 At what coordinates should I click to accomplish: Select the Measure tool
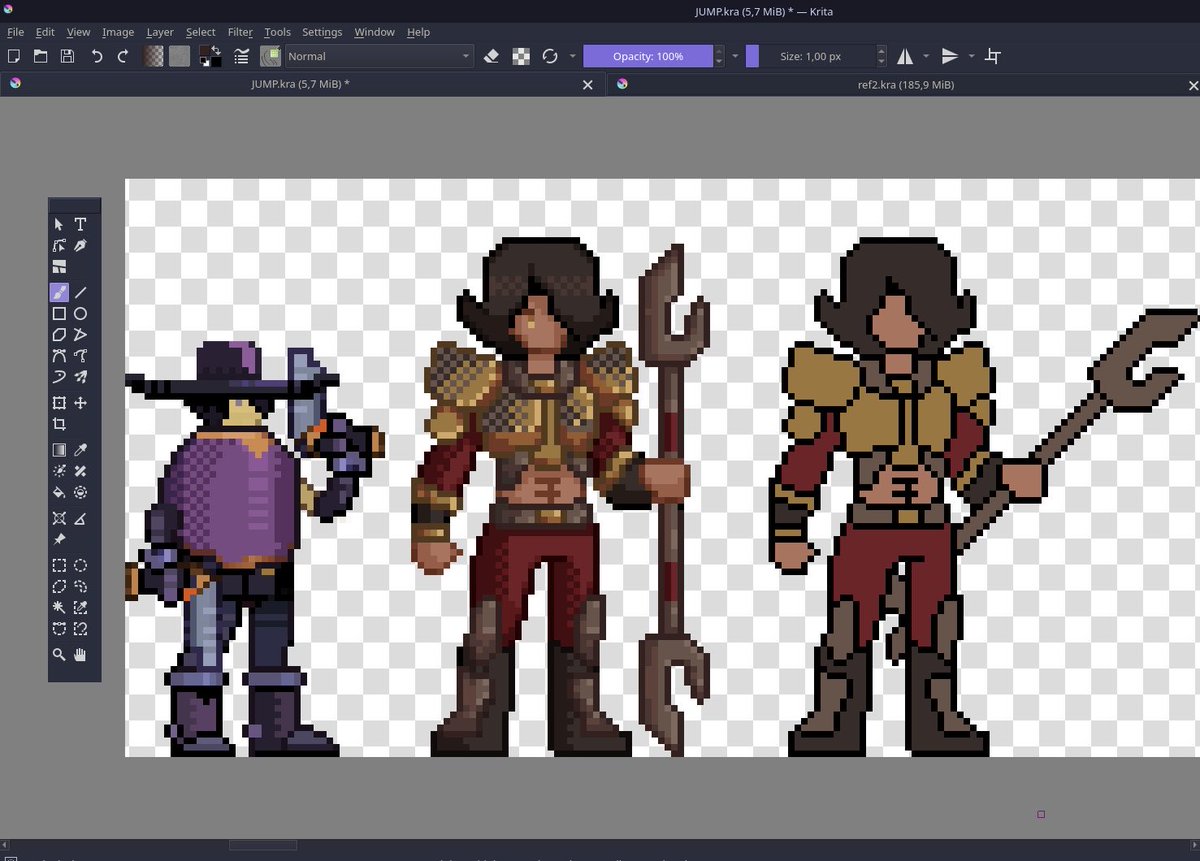[x=80, y=518]
